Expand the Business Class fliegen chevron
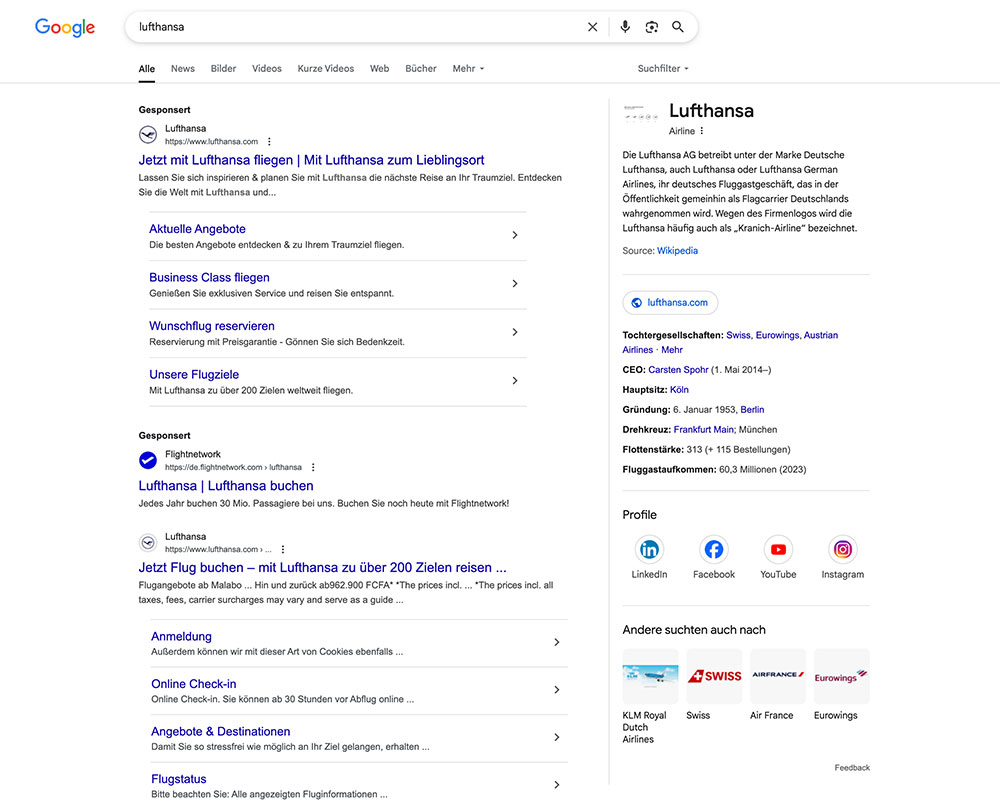Image resolution: width=1000 pixels, height=811 pixels. (x=515, y=284)
